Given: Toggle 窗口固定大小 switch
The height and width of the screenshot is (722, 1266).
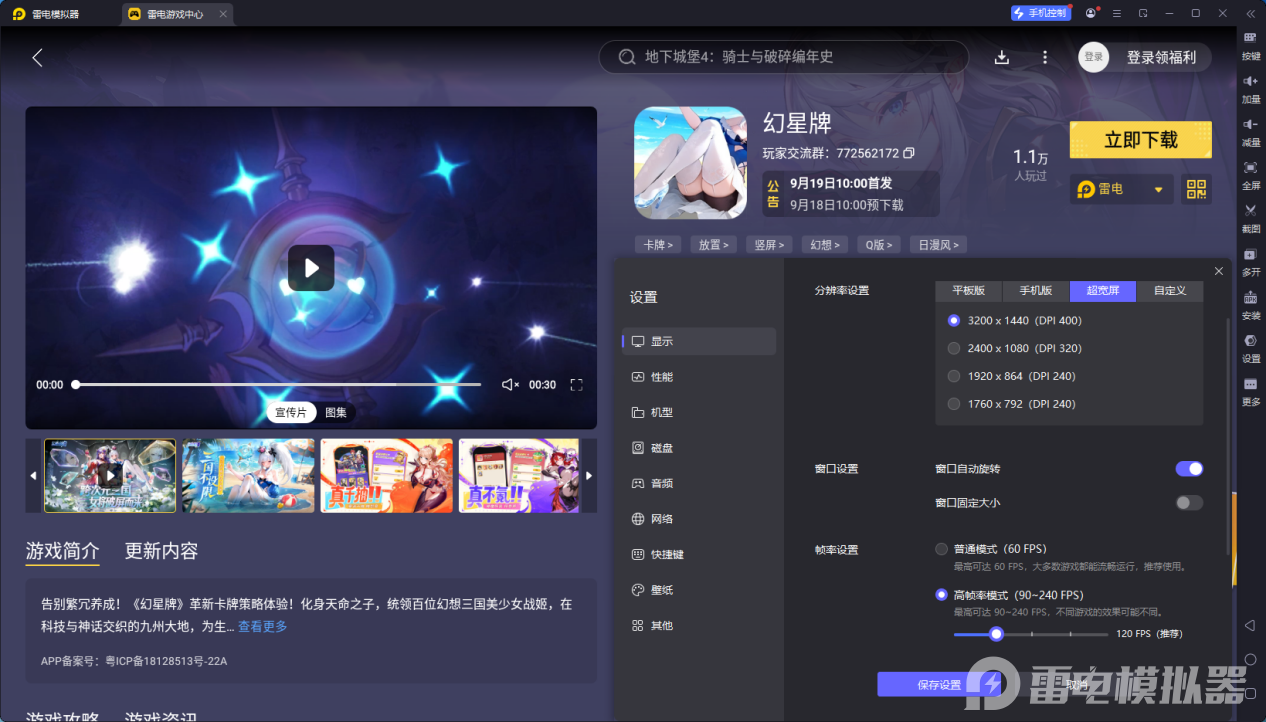Looking at the screenshot, I should pos(1189,503).
